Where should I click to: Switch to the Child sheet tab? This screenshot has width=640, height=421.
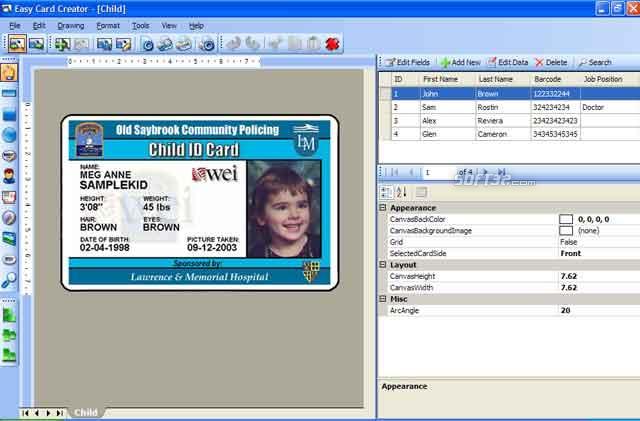[86, 412]
